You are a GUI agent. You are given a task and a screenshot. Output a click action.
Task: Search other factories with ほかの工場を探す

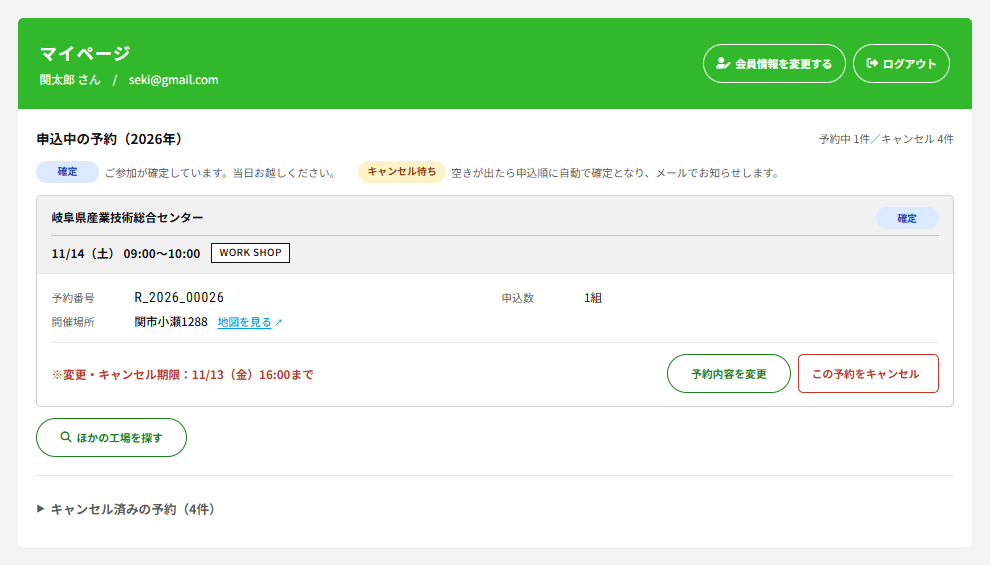[111, 437]
